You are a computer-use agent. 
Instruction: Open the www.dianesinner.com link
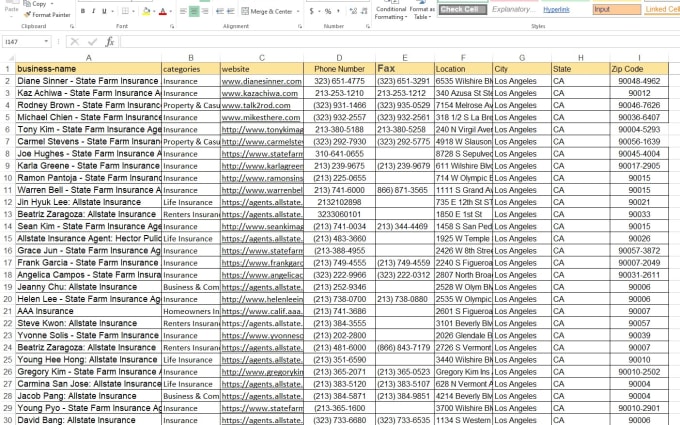pos(262,81)
